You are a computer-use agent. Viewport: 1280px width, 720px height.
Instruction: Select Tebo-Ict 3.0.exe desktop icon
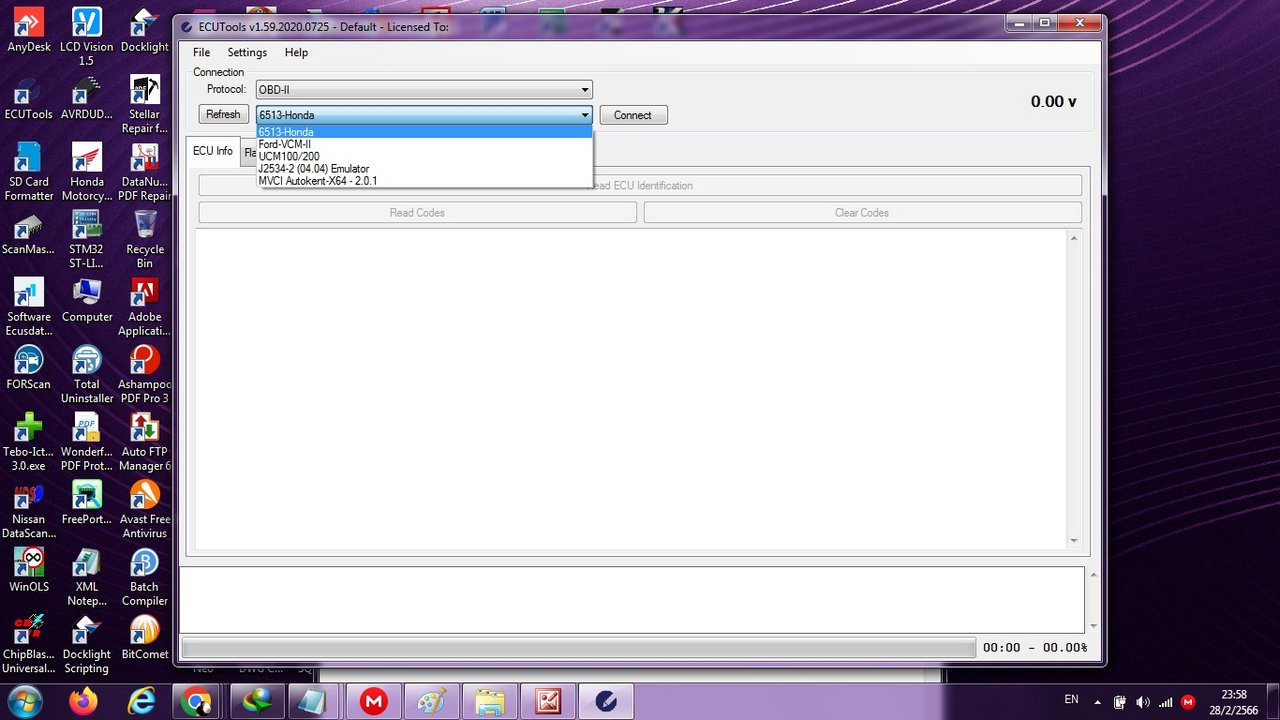point(29,442)
